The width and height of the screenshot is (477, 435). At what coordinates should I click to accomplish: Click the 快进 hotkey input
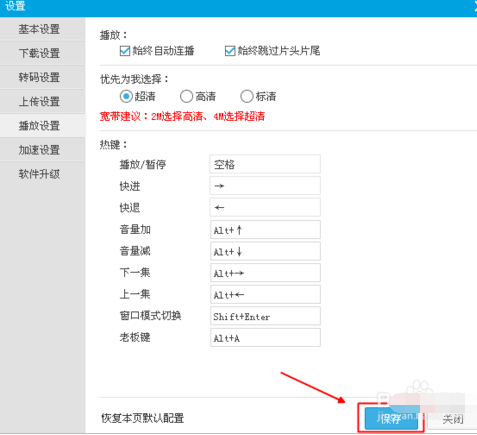pos(265,186)
